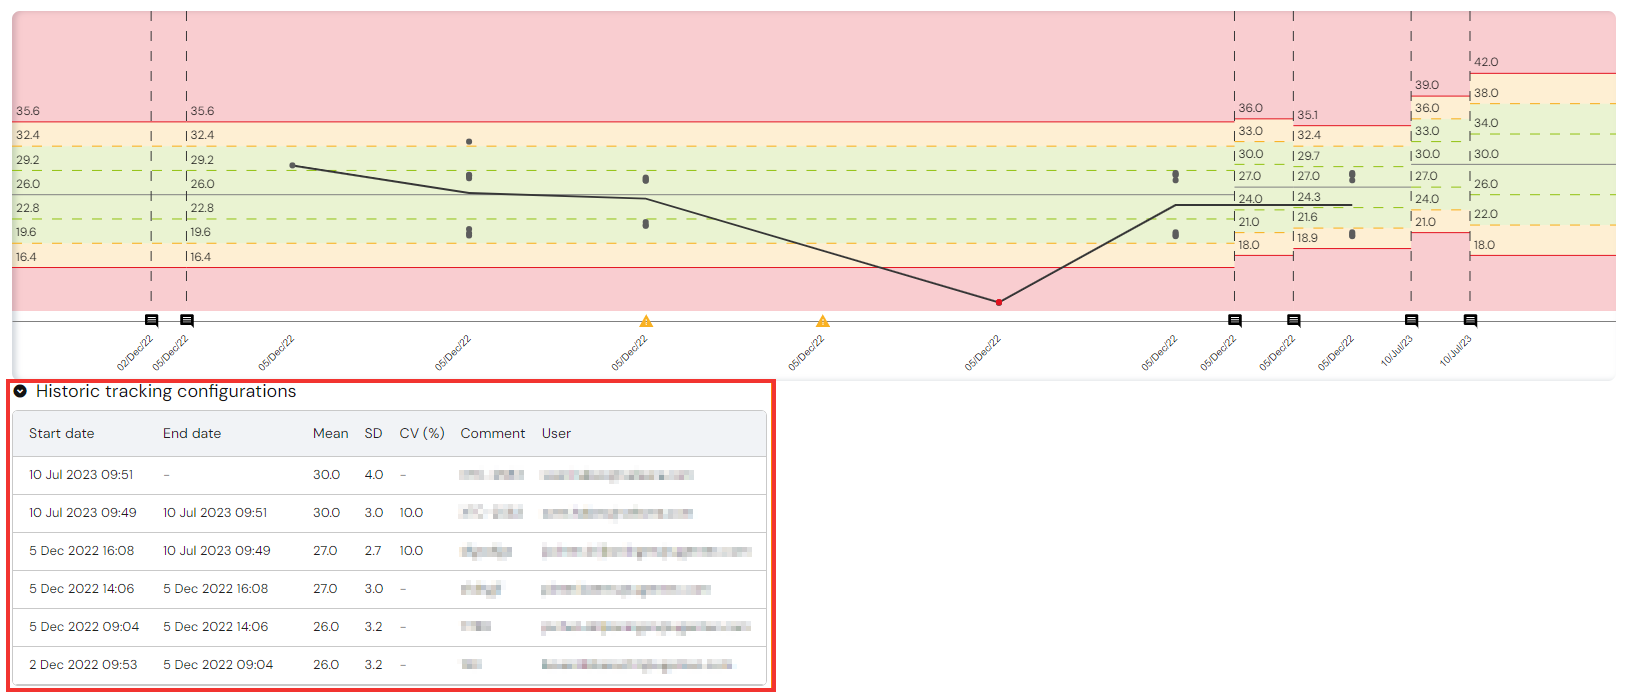Select end date 10 Jul 2023 09:49

coord(217,551)
